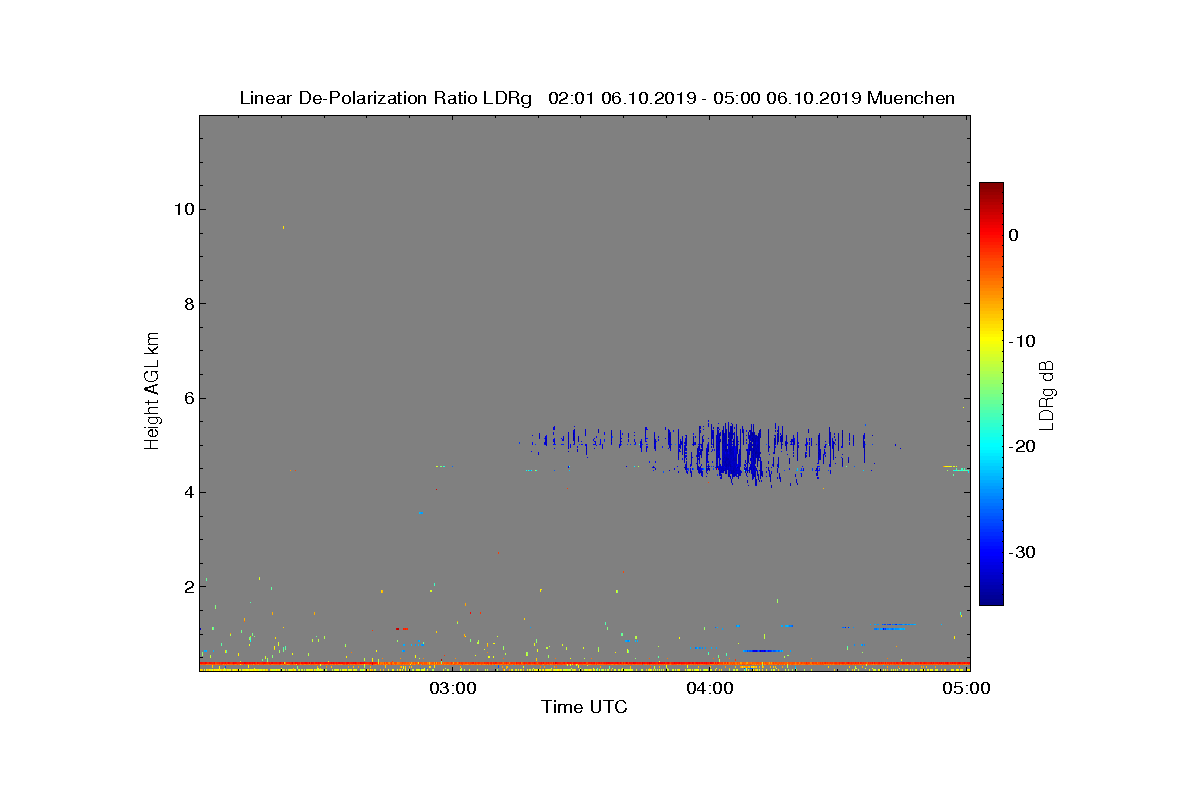Click the 'Height AGL km' axis label
This screenshot has height=800, width=1200.
152,392
